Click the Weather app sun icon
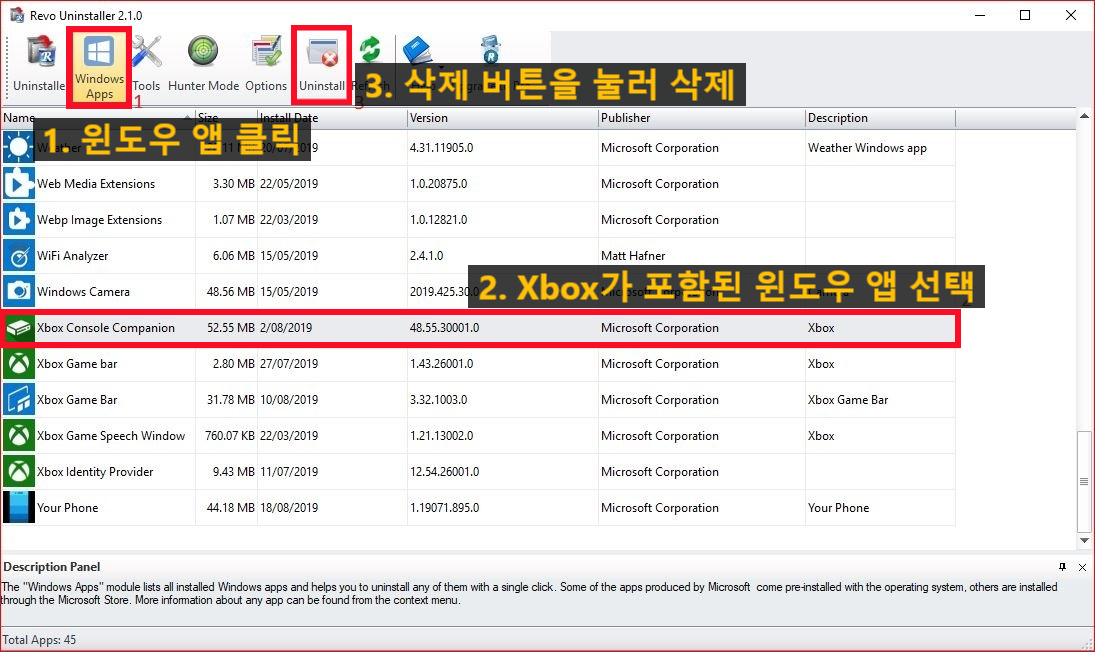 click(18, 147)
